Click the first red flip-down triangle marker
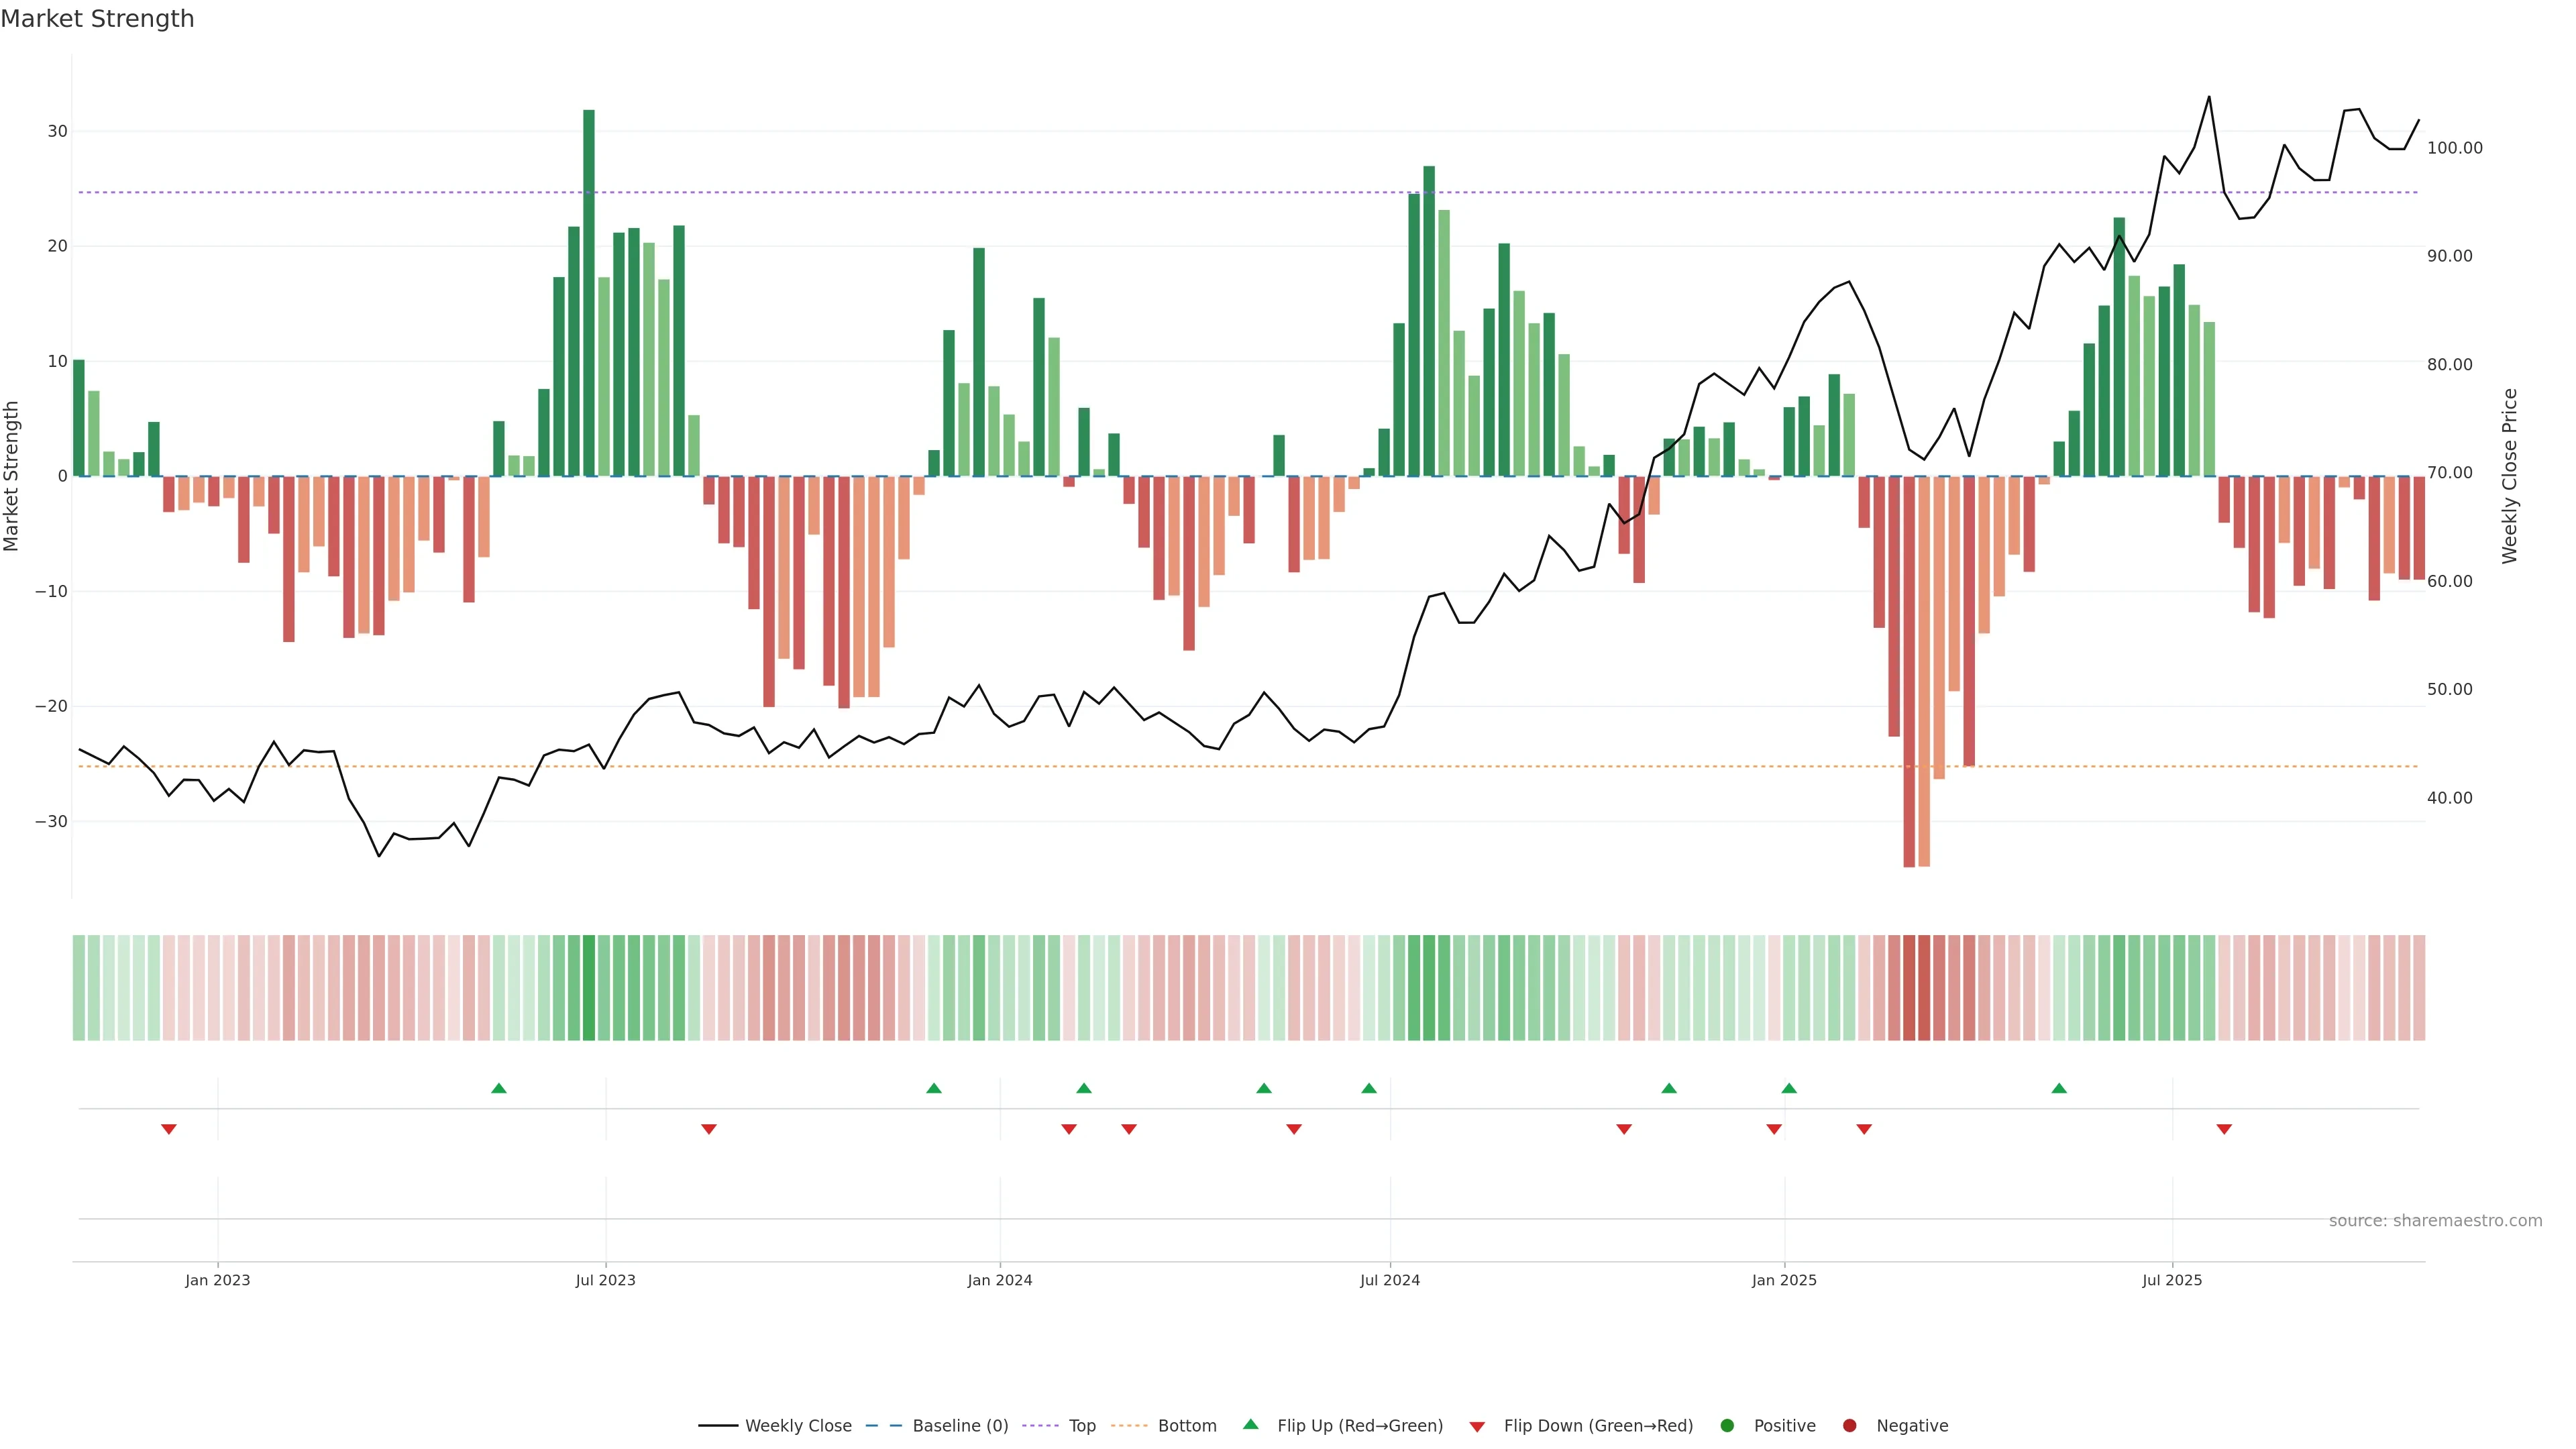The height and width of the screenshot is (1449, 2576). point(169,1129)
